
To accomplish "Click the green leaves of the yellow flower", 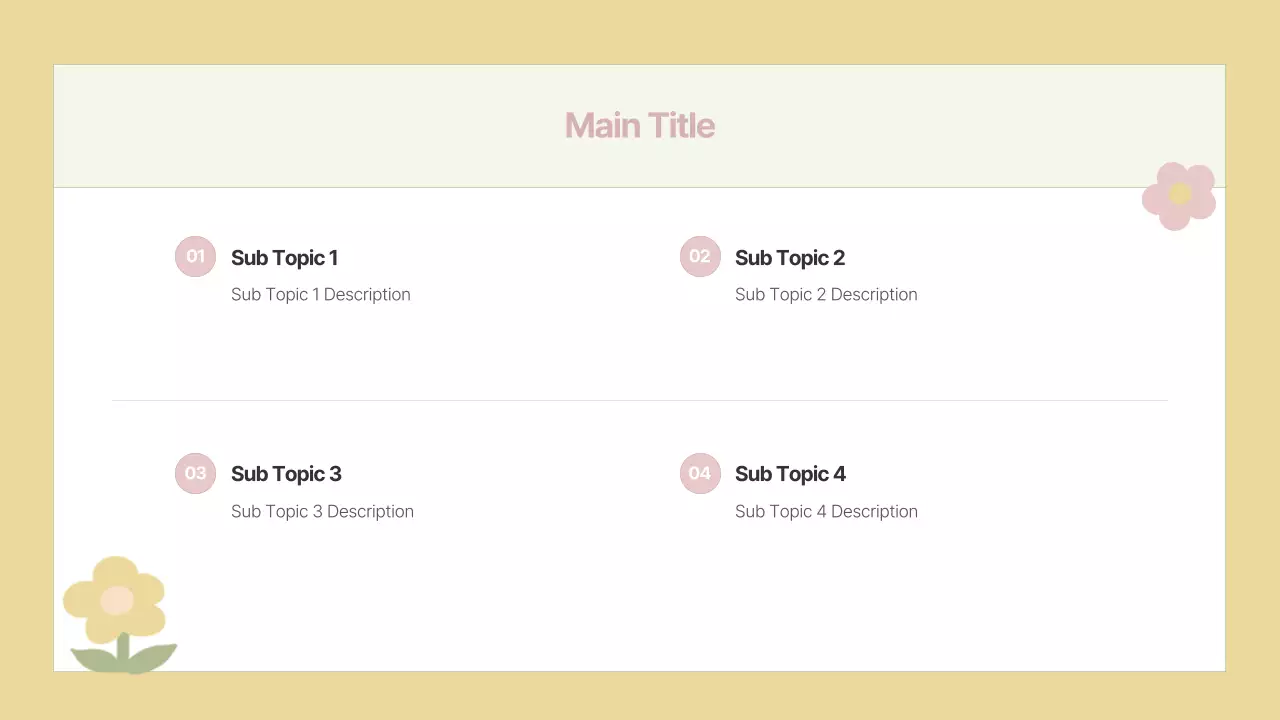I will 150,657.
